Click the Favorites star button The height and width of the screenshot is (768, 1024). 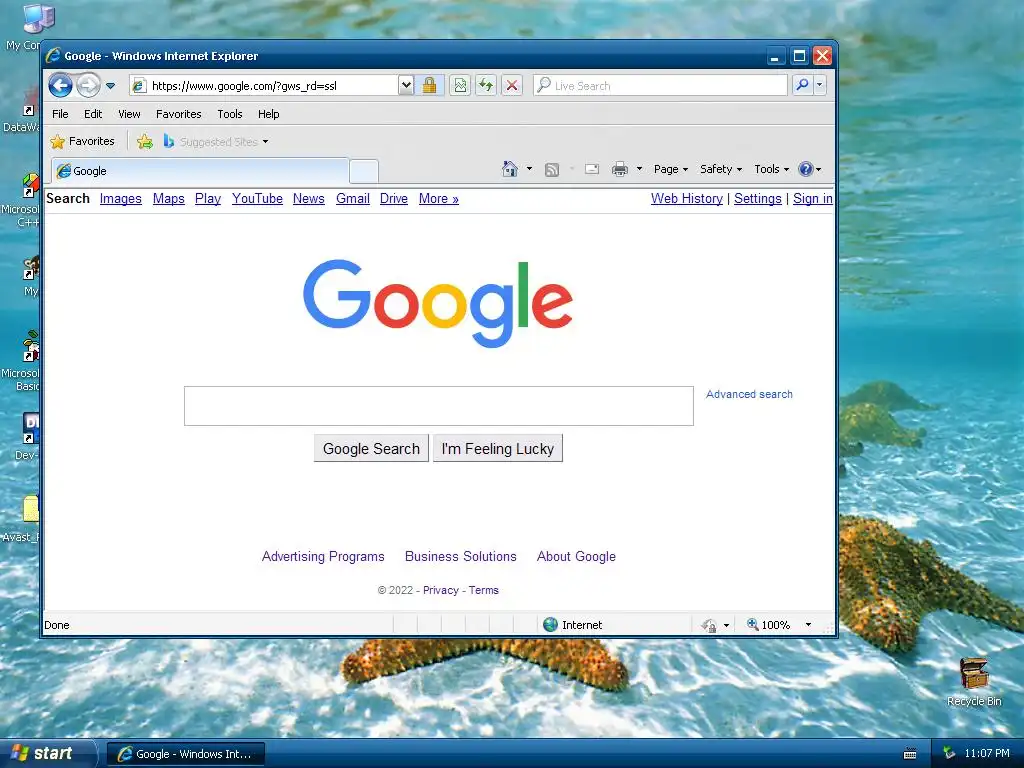coord(83,142)
